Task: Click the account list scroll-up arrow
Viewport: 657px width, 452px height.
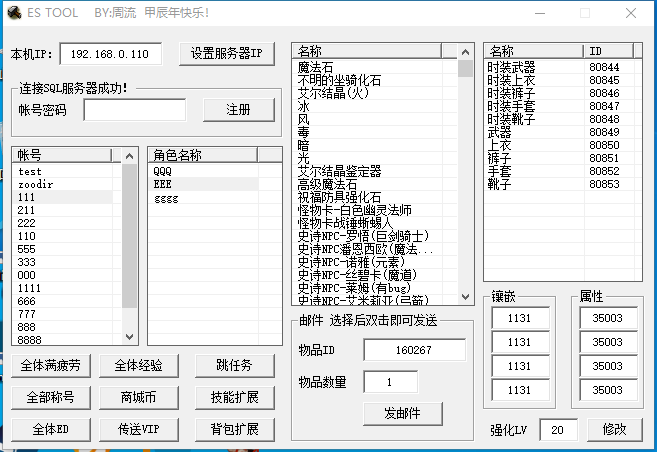Action: click(129, 156)
